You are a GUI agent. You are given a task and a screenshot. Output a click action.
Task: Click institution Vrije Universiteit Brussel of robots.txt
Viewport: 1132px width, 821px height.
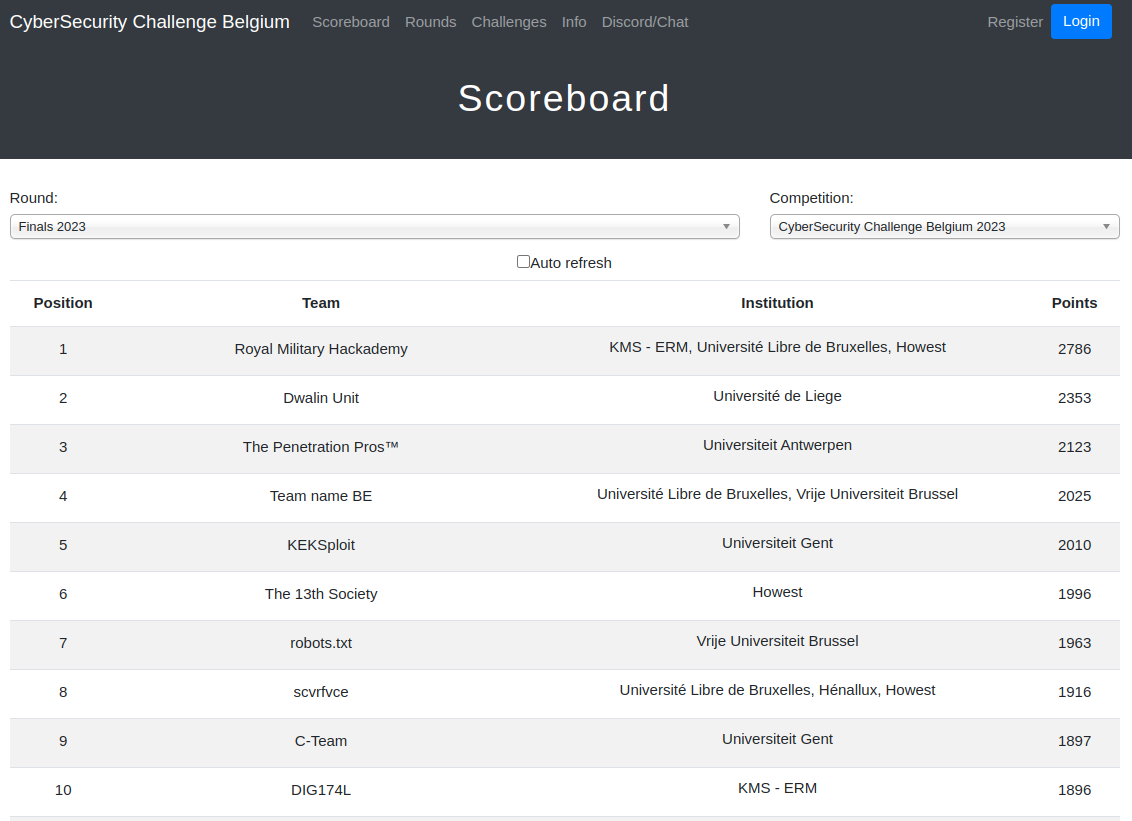[777, 641]
